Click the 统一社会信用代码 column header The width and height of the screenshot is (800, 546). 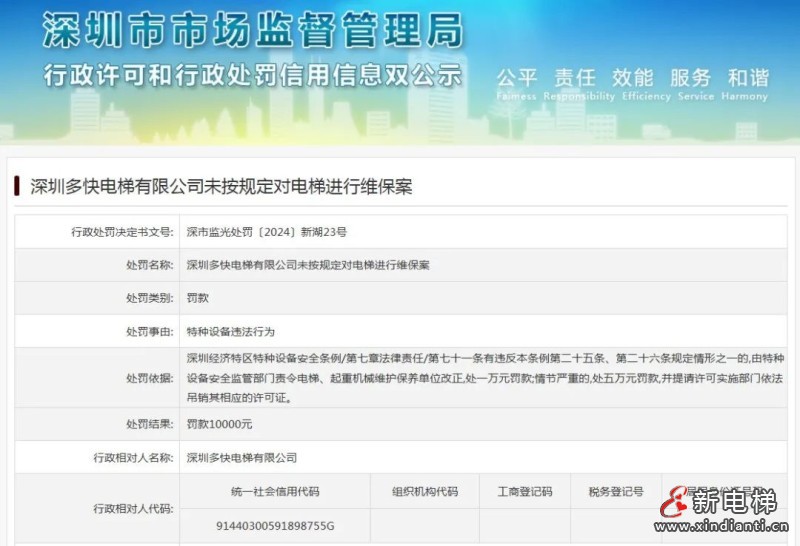275,491
